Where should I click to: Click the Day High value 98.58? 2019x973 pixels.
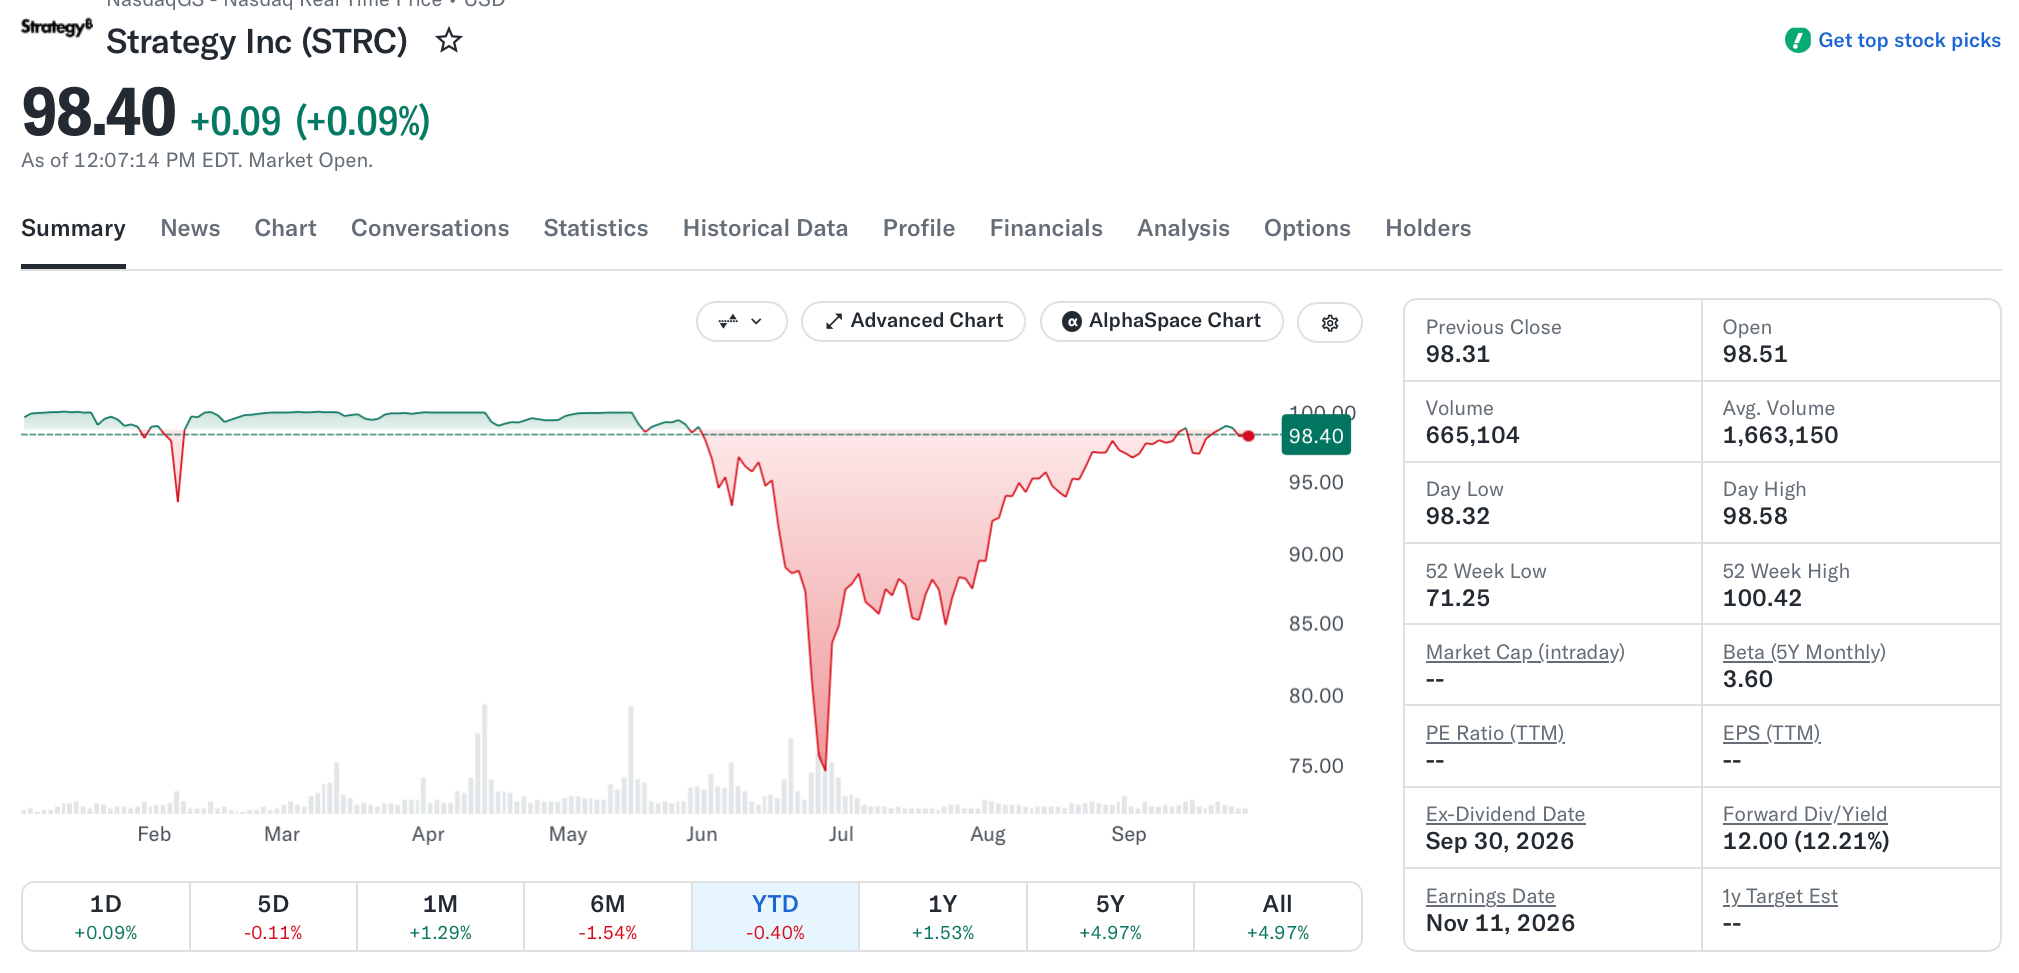tap(1755, 516)
